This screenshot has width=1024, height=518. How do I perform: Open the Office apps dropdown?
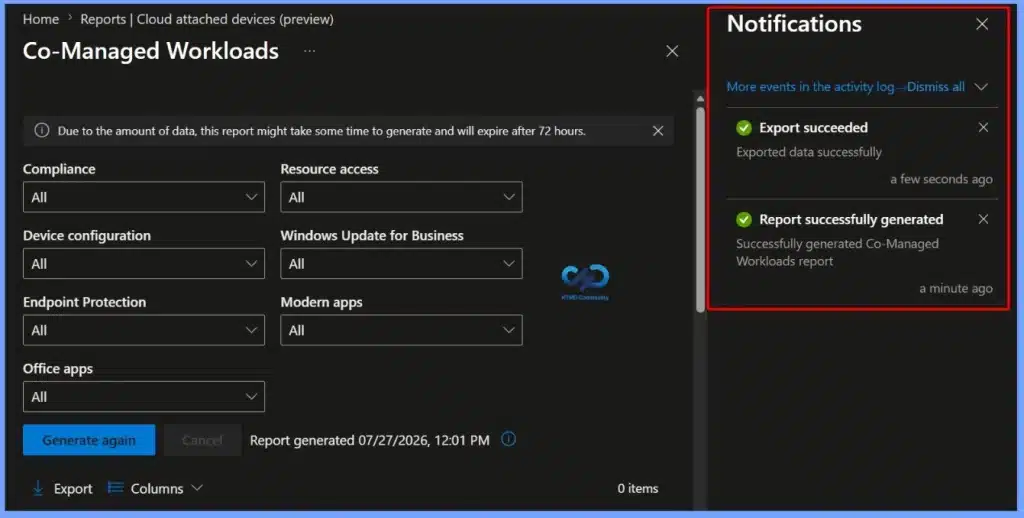point(144,397)
